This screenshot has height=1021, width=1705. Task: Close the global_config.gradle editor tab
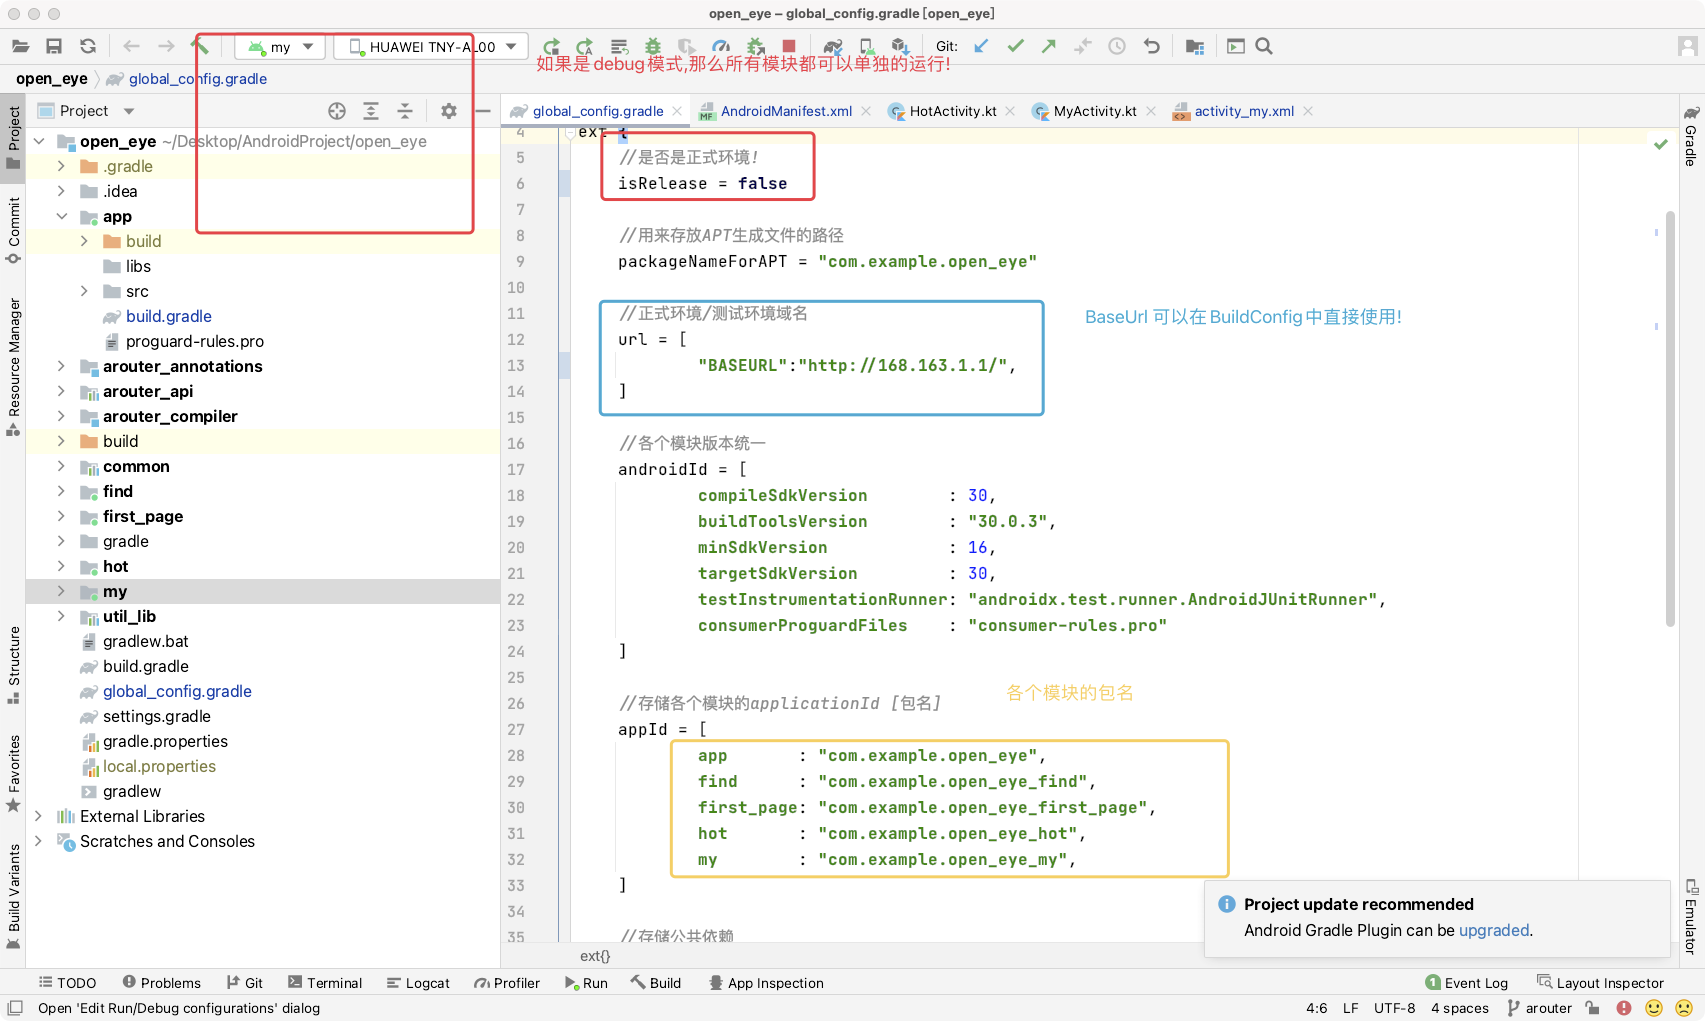pyautogui.click(x=677, y=111)
